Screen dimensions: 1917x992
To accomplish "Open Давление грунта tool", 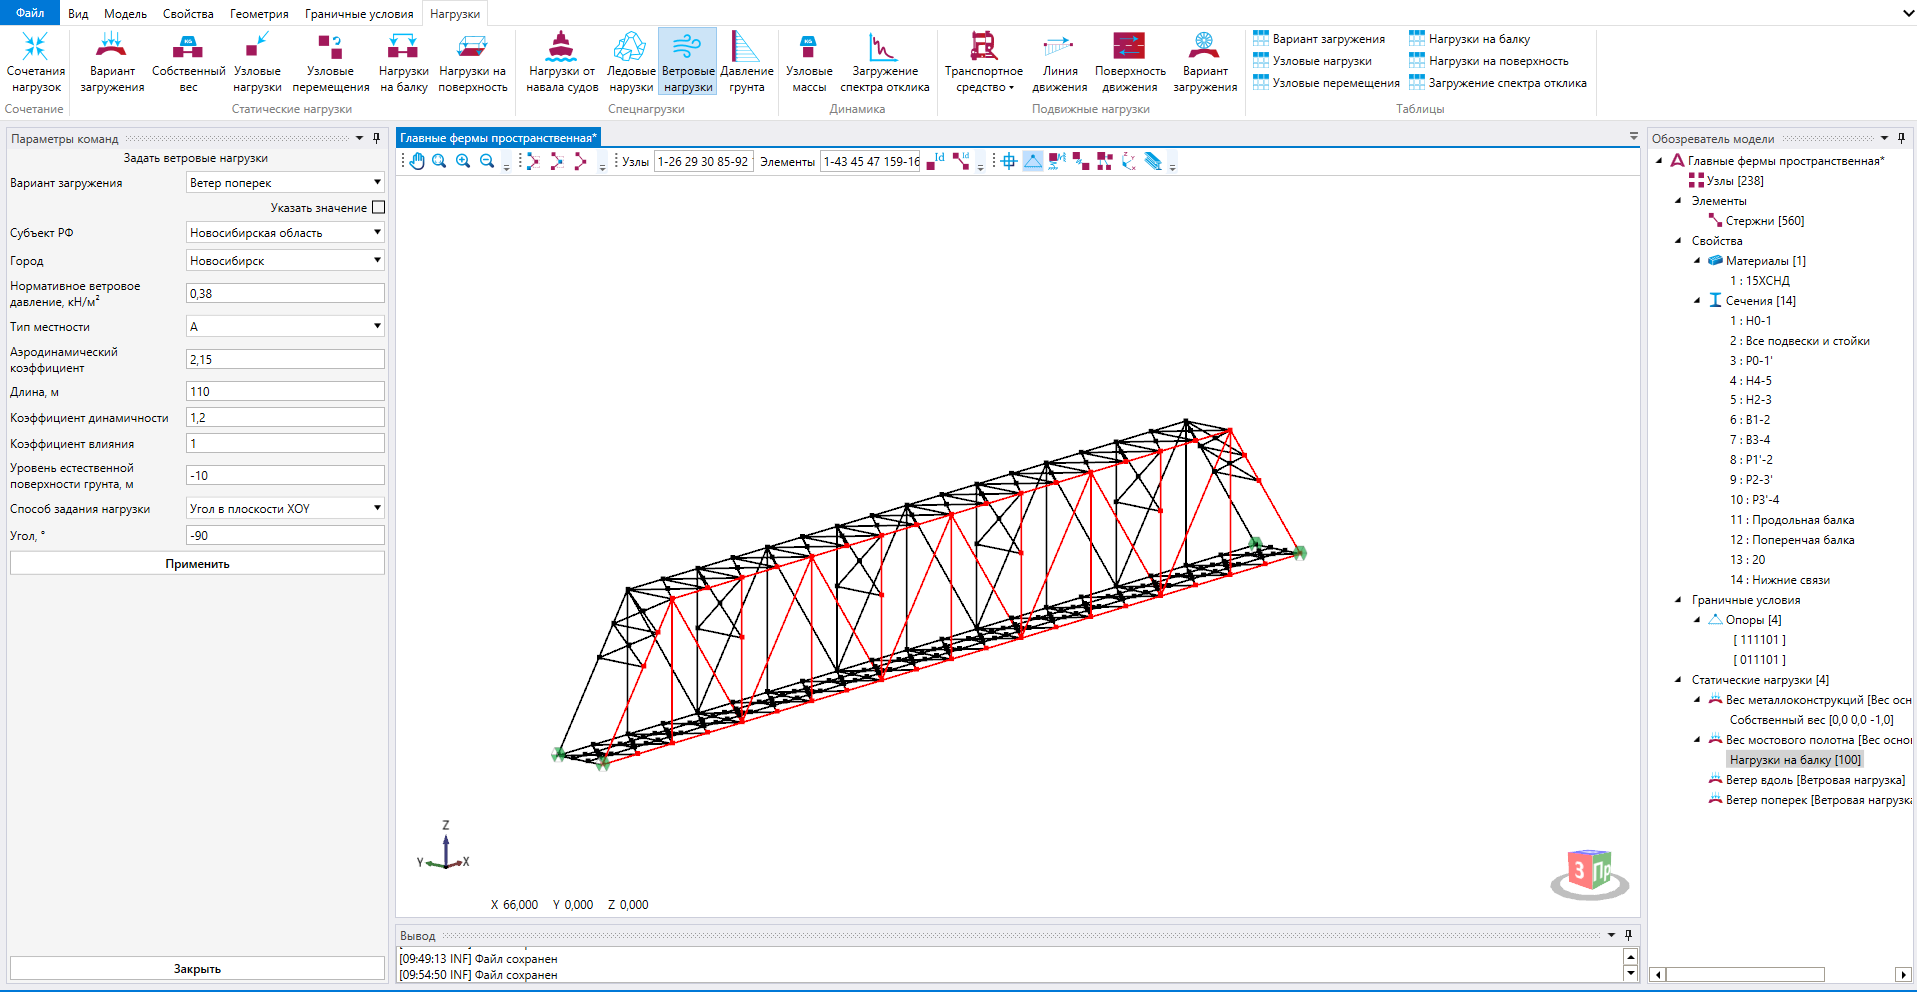I will tap(746, 62).
